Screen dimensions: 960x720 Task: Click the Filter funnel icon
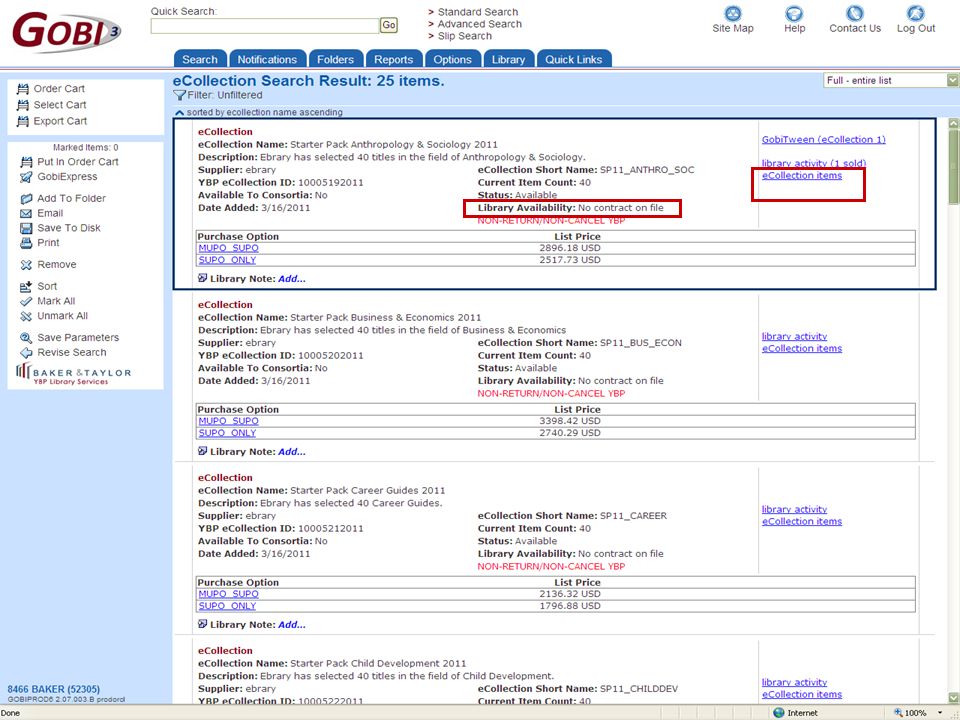coord(179,96)
